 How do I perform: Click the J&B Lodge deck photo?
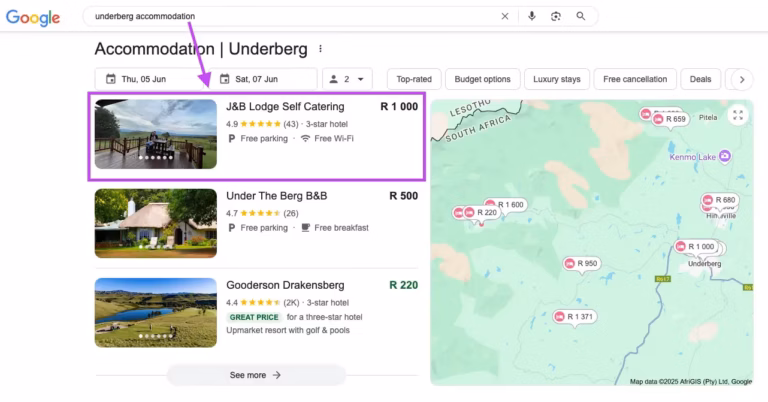coord(156,134)
